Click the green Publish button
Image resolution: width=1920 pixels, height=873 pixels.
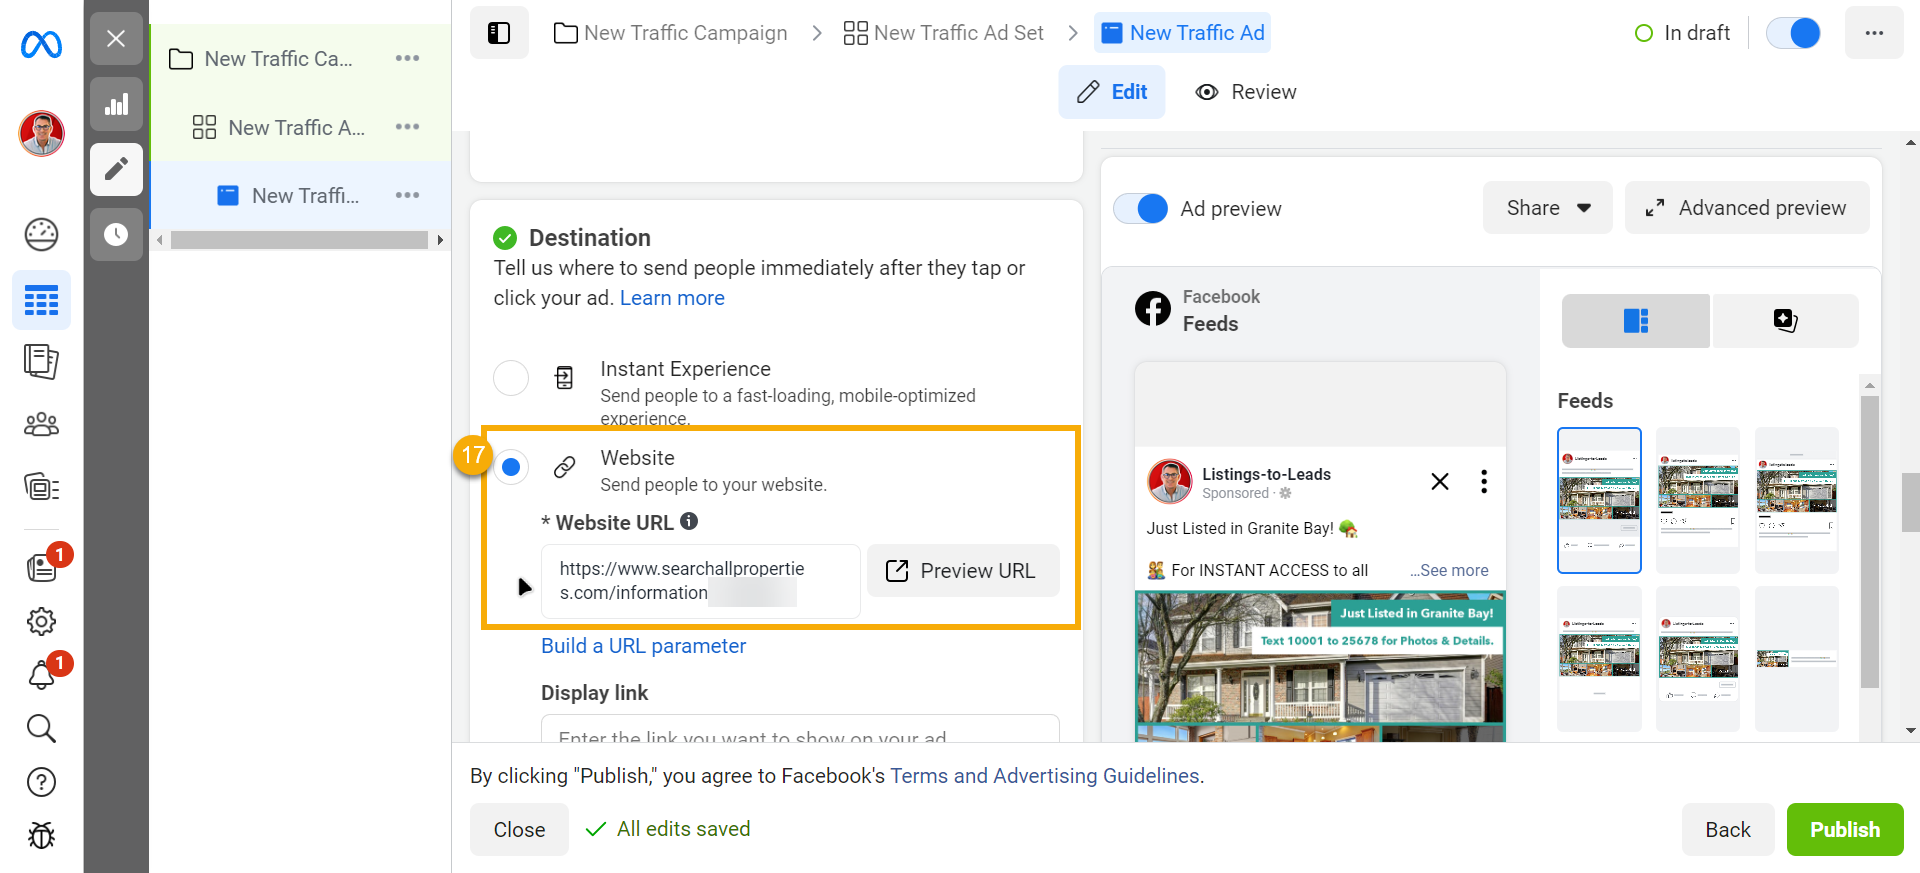click(1844, 829)
